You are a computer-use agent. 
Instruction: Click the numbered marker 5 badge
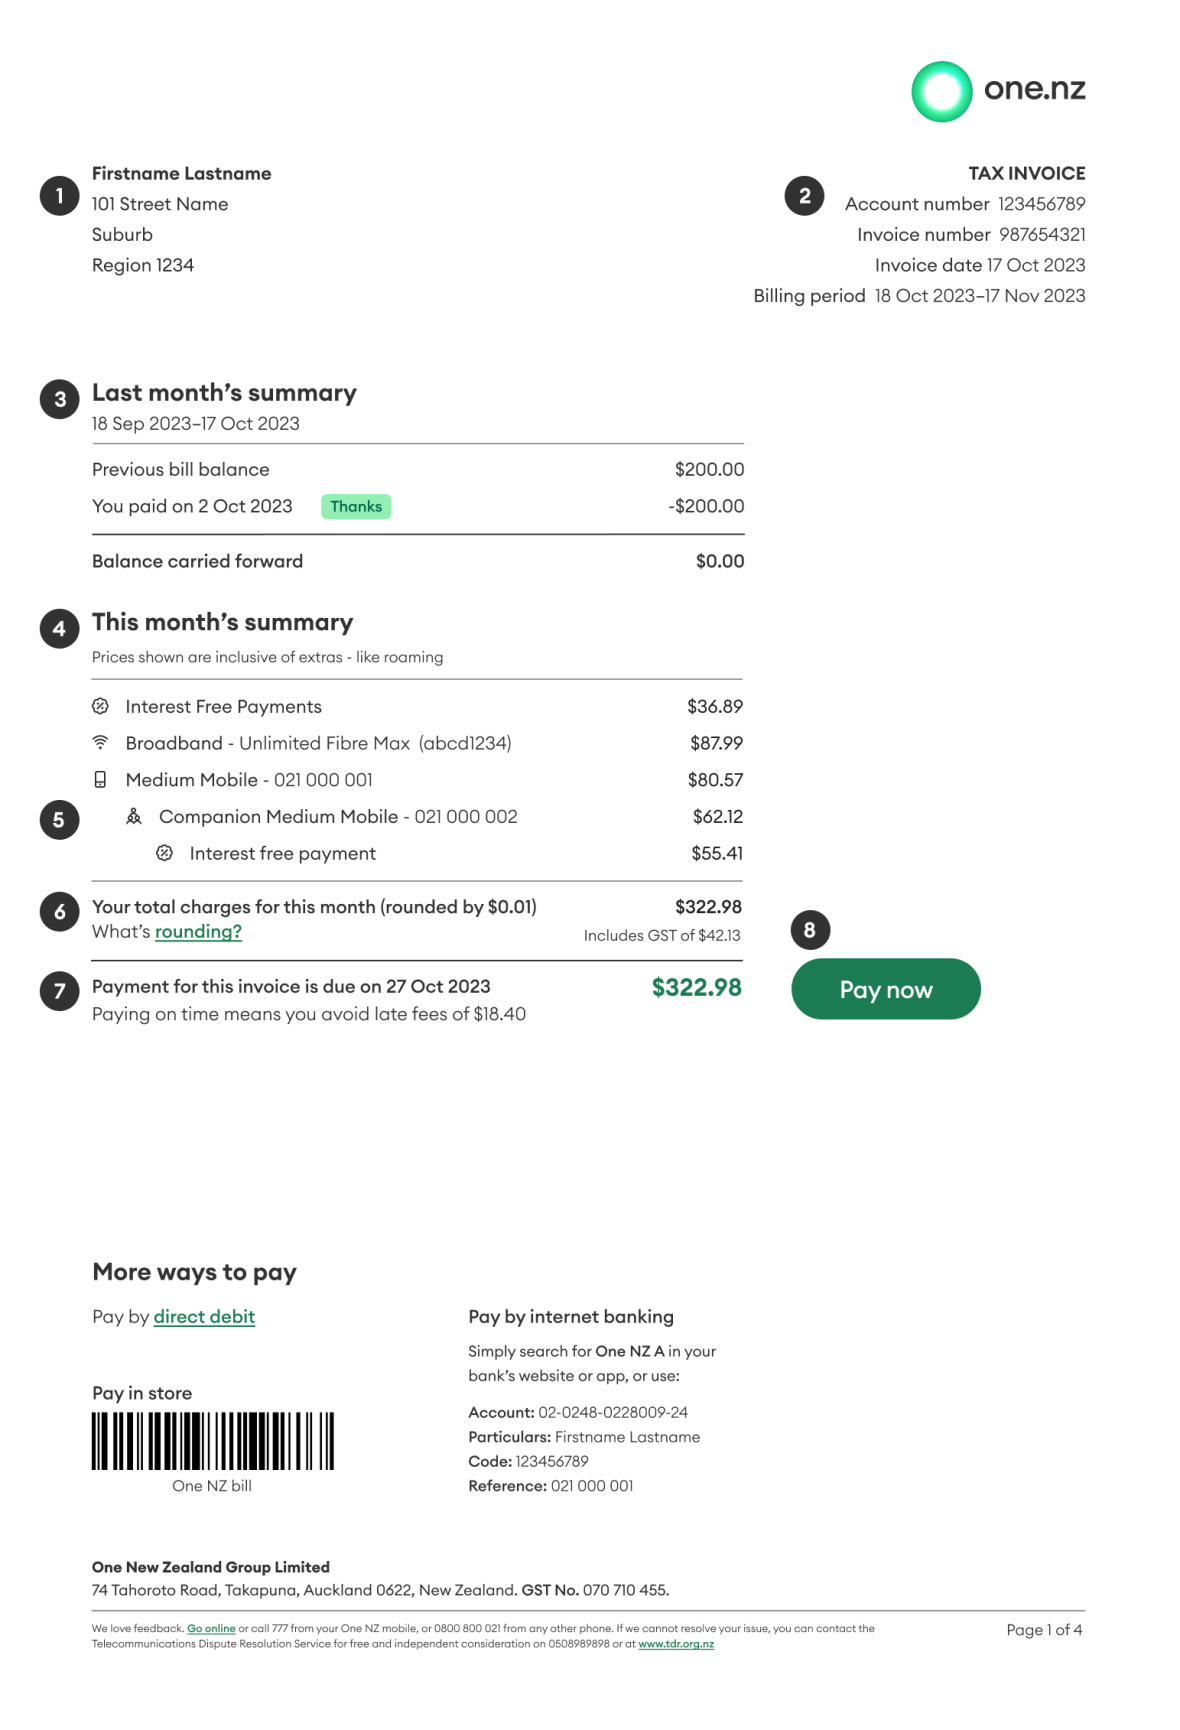[59, 820]
